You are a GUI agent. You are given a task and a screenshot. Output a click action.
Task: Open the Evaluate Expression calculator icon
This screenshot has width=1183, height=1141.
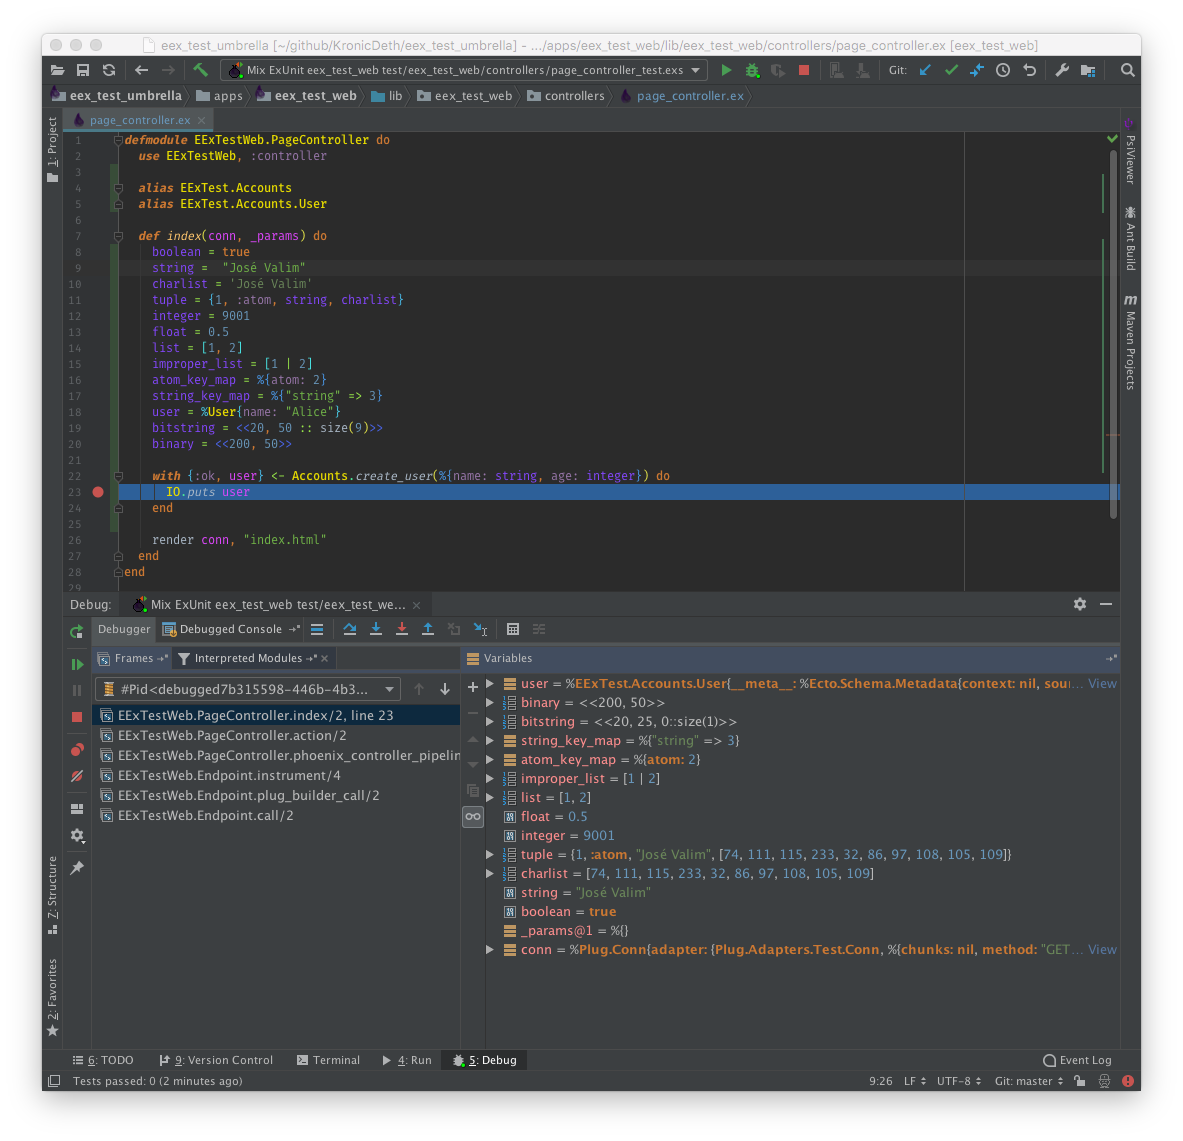click(513, 629)
